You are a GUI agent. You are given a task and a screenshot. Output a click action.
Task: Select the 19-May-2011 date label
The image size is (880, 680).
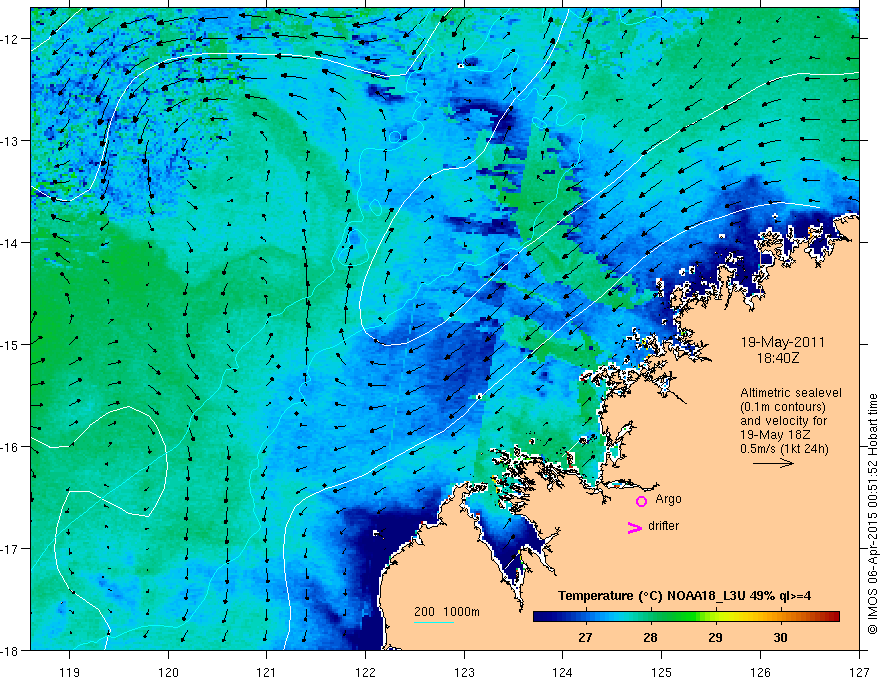pos(782,342)
